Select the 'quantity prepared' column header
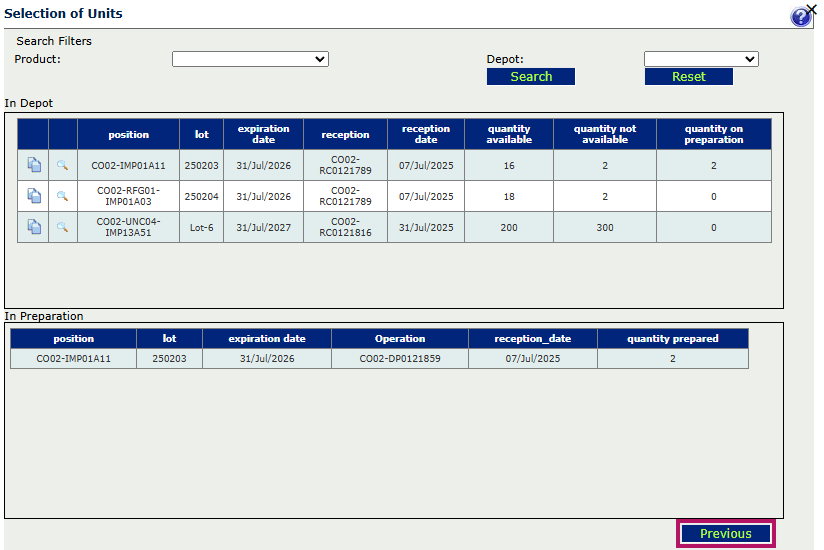Image resolution: width=824 pixels, height=550 pixels. click(673, 339)
